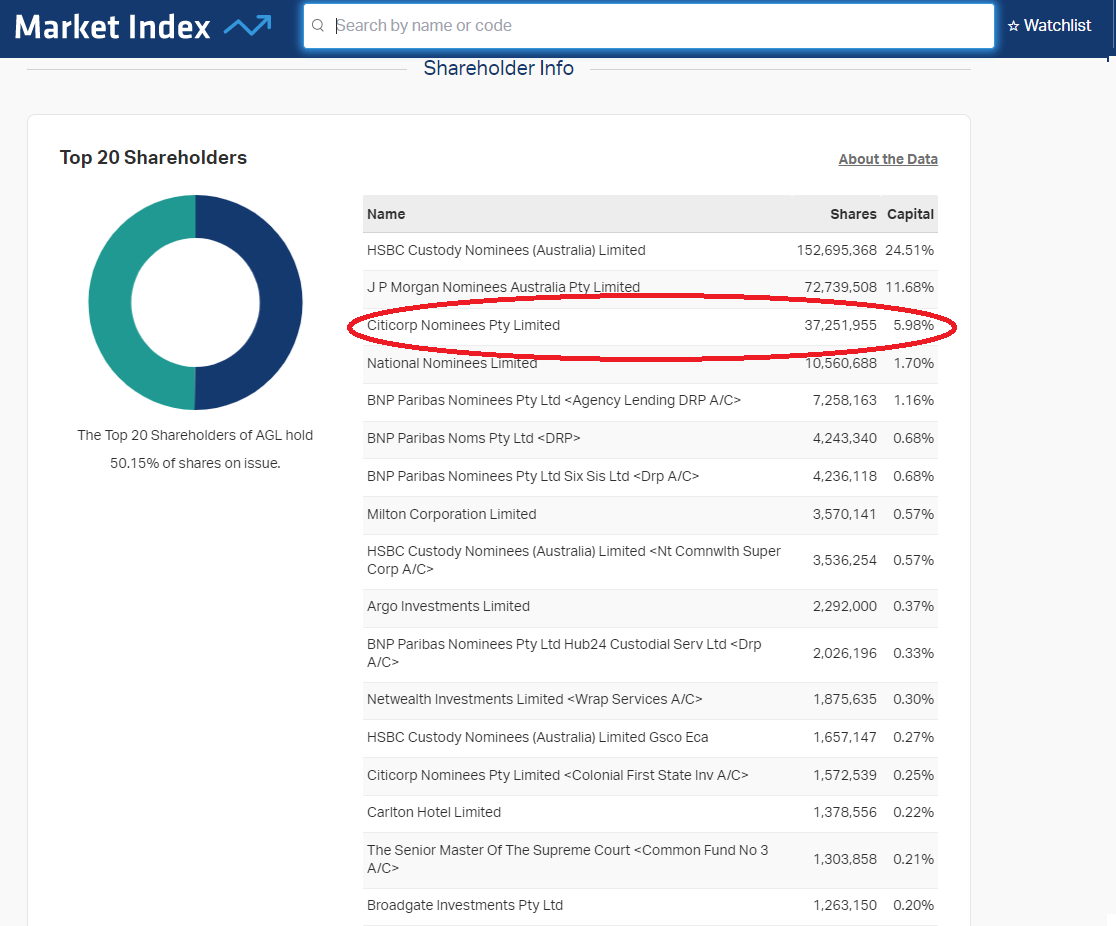
Task: Click the Shares column header
Action: 852,214
